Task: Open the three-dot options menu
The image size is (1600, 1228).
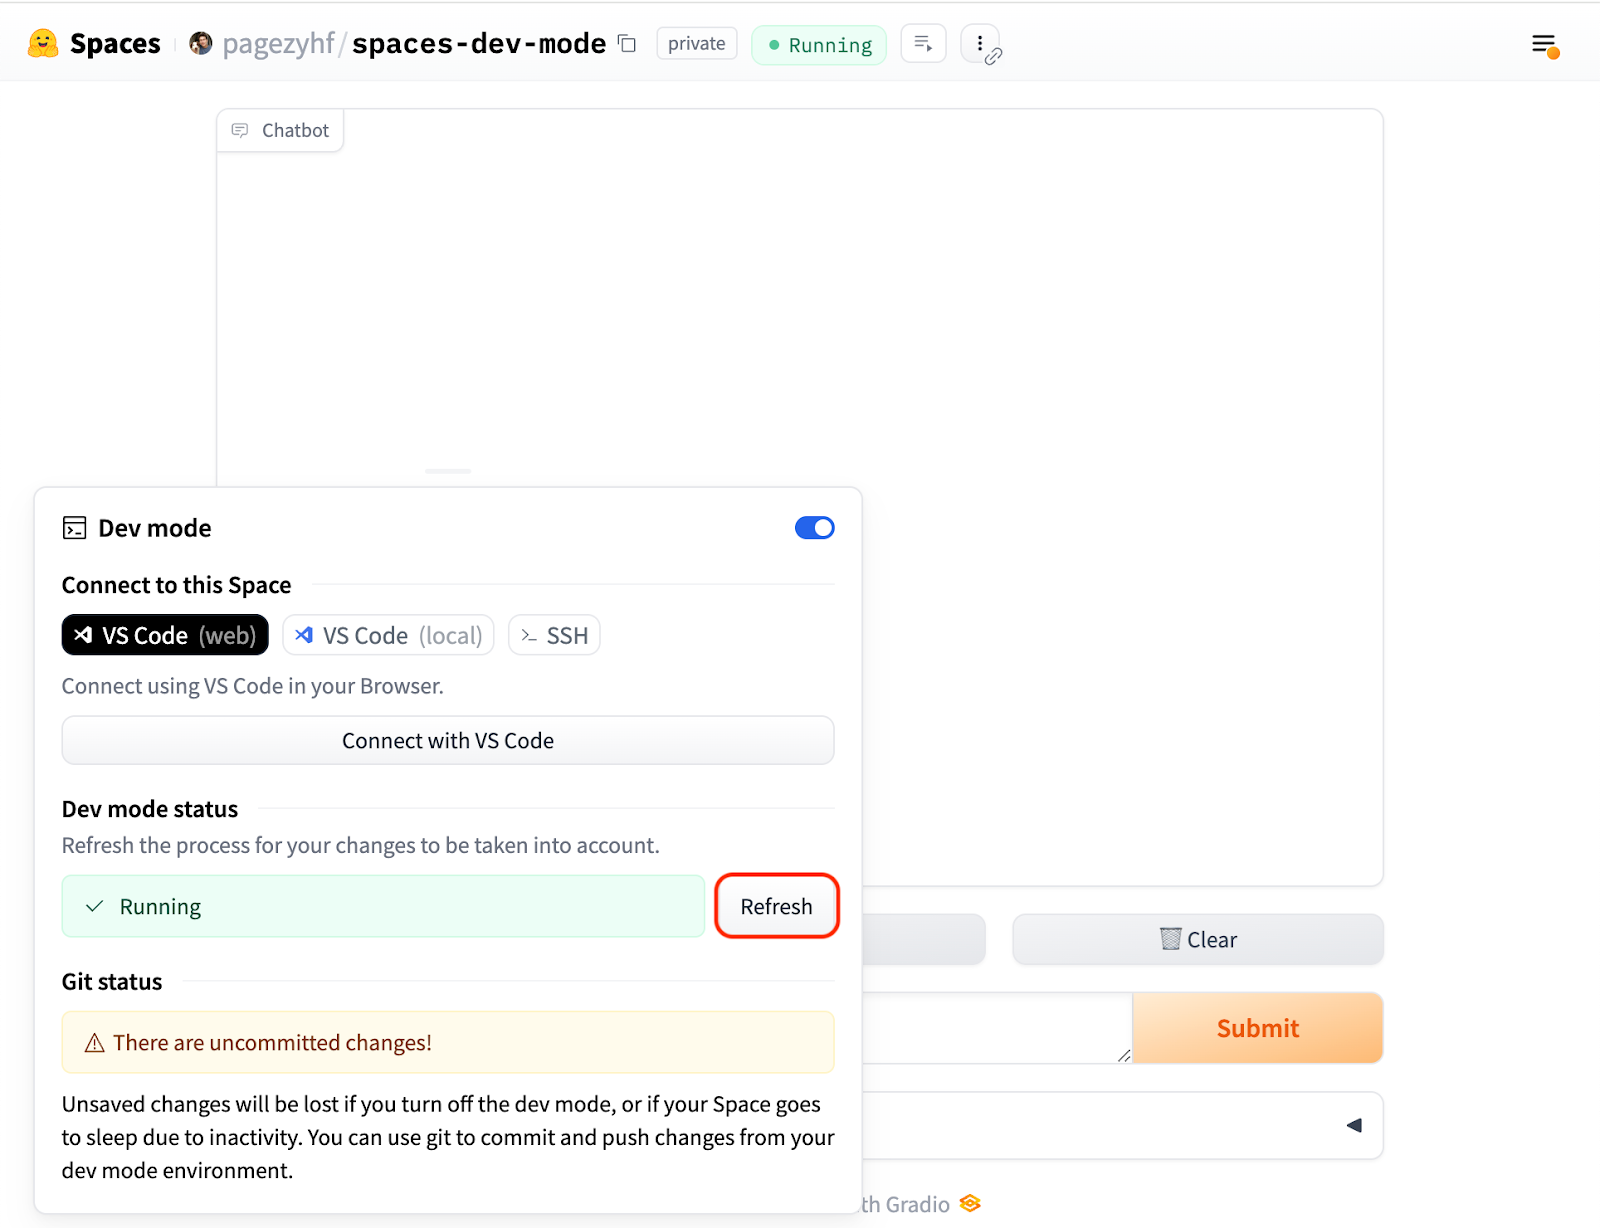Action: coord(979,43)
